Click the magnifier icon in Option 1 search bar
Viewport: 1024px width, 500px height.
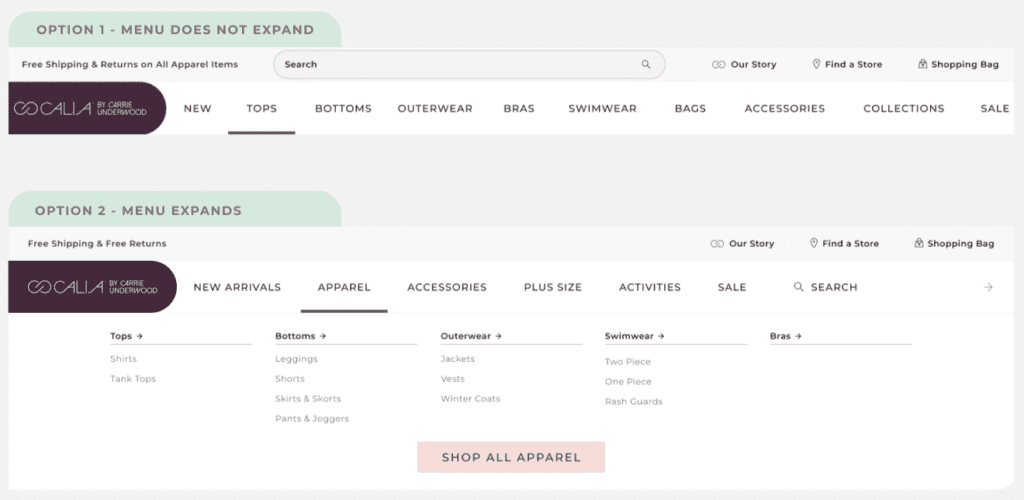(x=646, y=65)
